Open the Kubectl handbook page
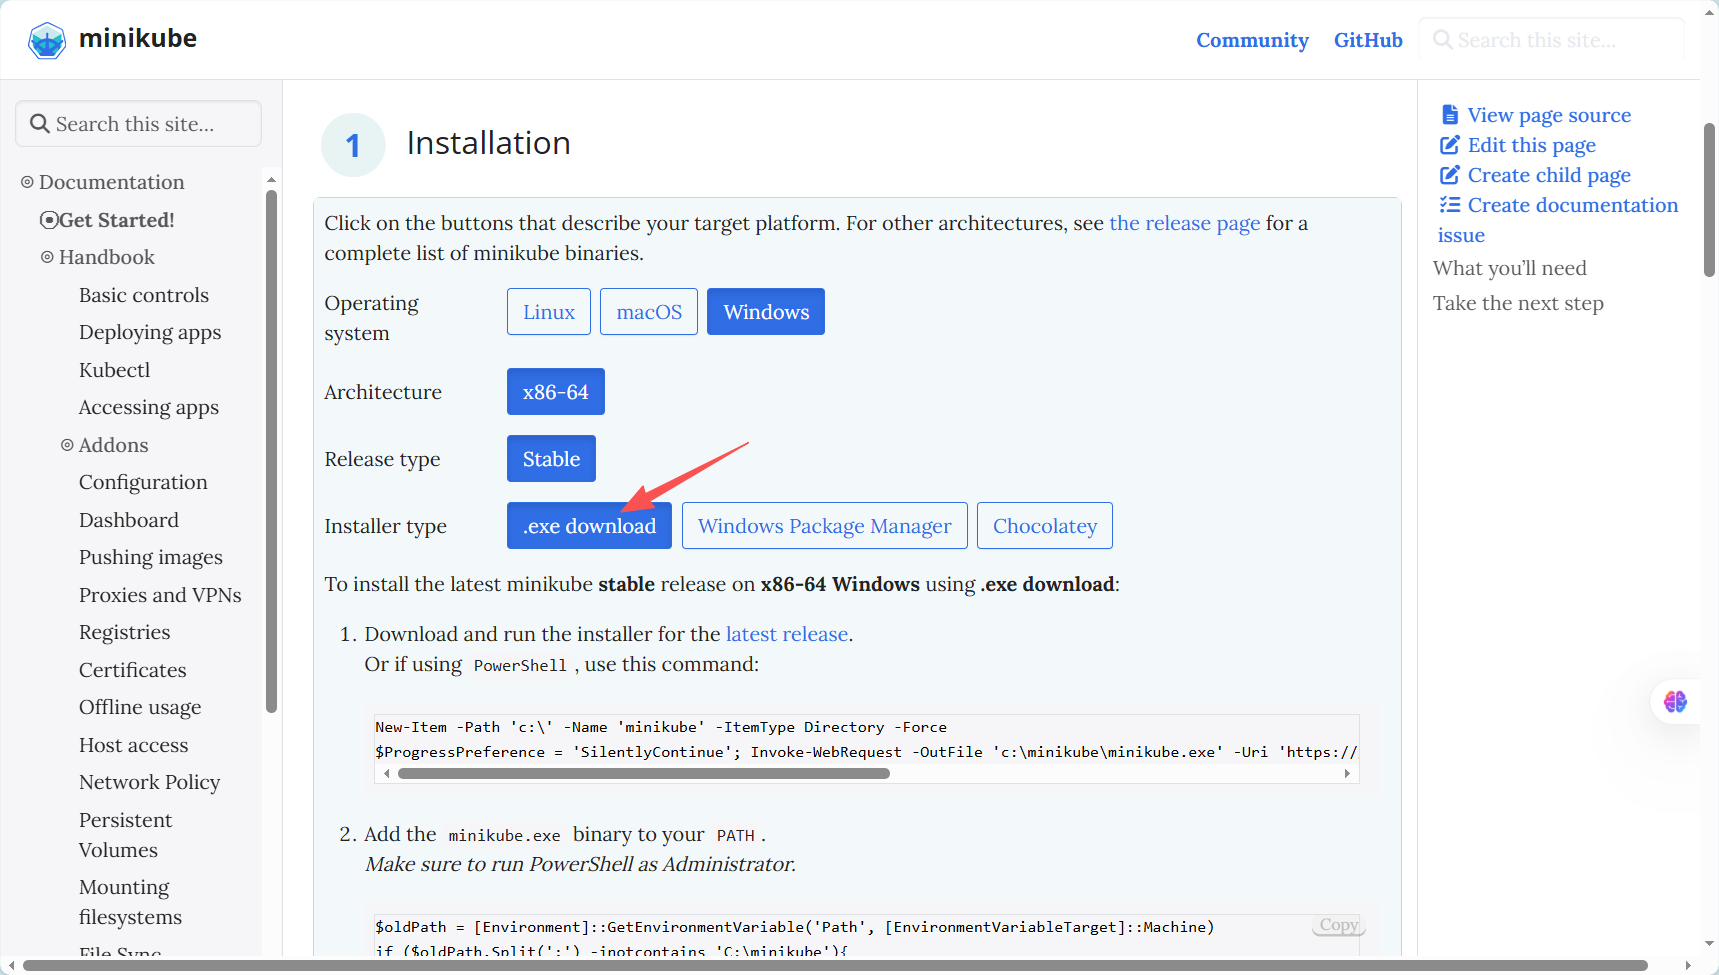The width and height of the screenshot is (1719, 975). (115, 370)
